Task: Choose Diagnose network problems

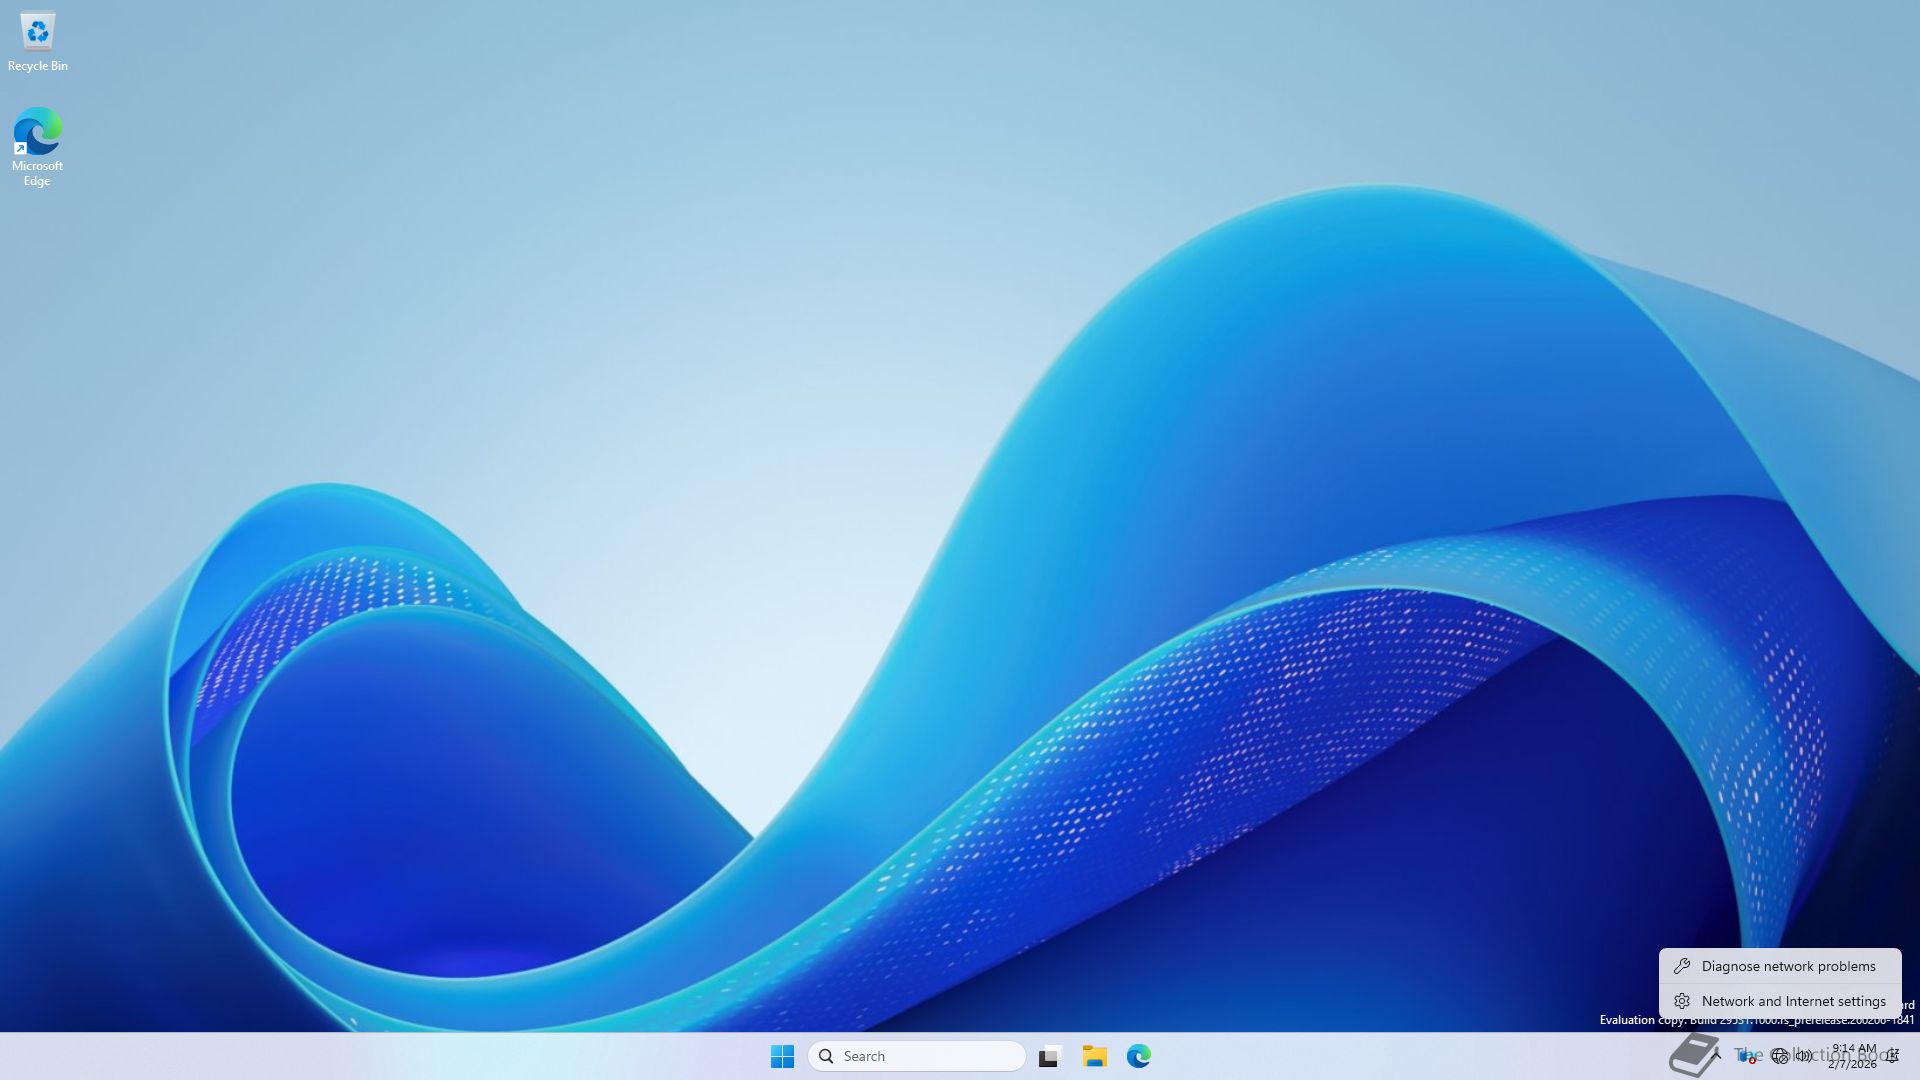Action: (x=1788, y=966)
